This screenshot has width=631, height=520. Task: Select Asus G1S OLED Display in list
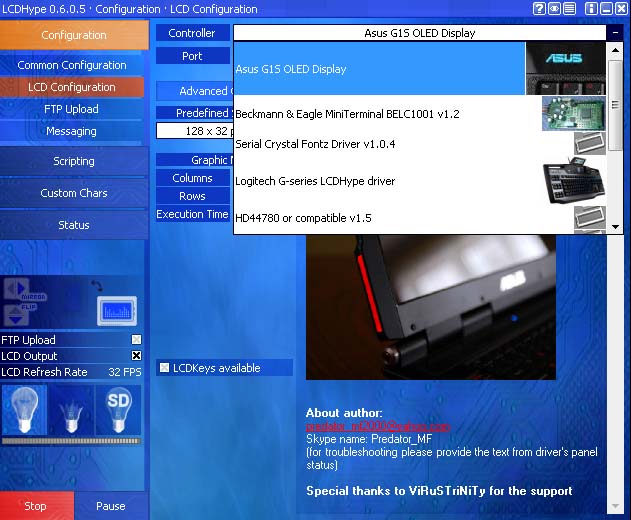point(379,68)
